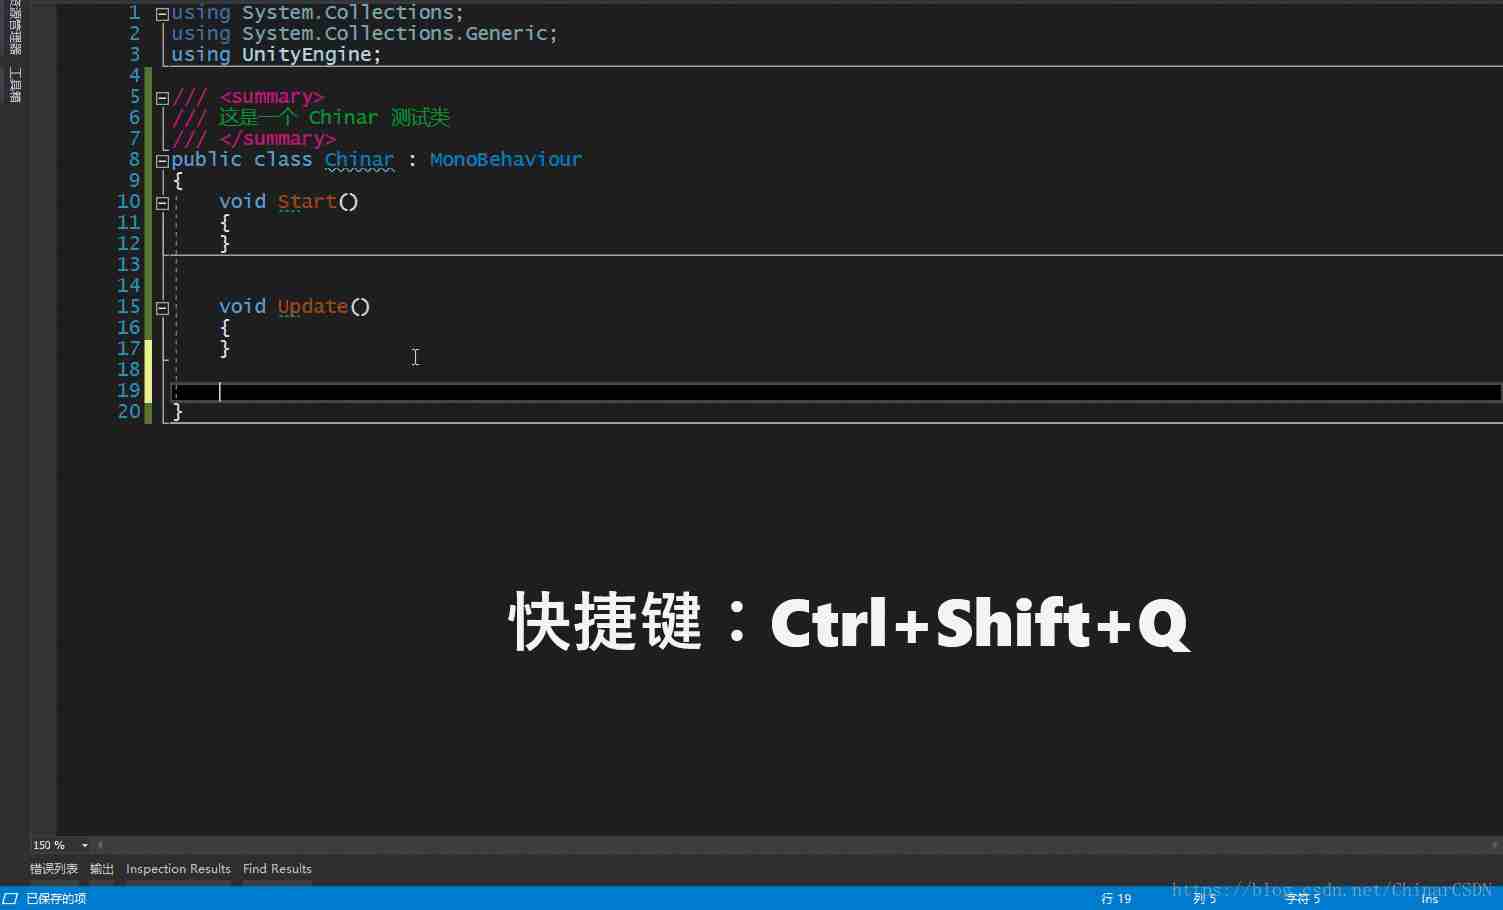Image resolution: width=1503 pixels, height=910 pixels.
Task: Click the 行 19 status indicator
Action: click(x=1116, y=898)
